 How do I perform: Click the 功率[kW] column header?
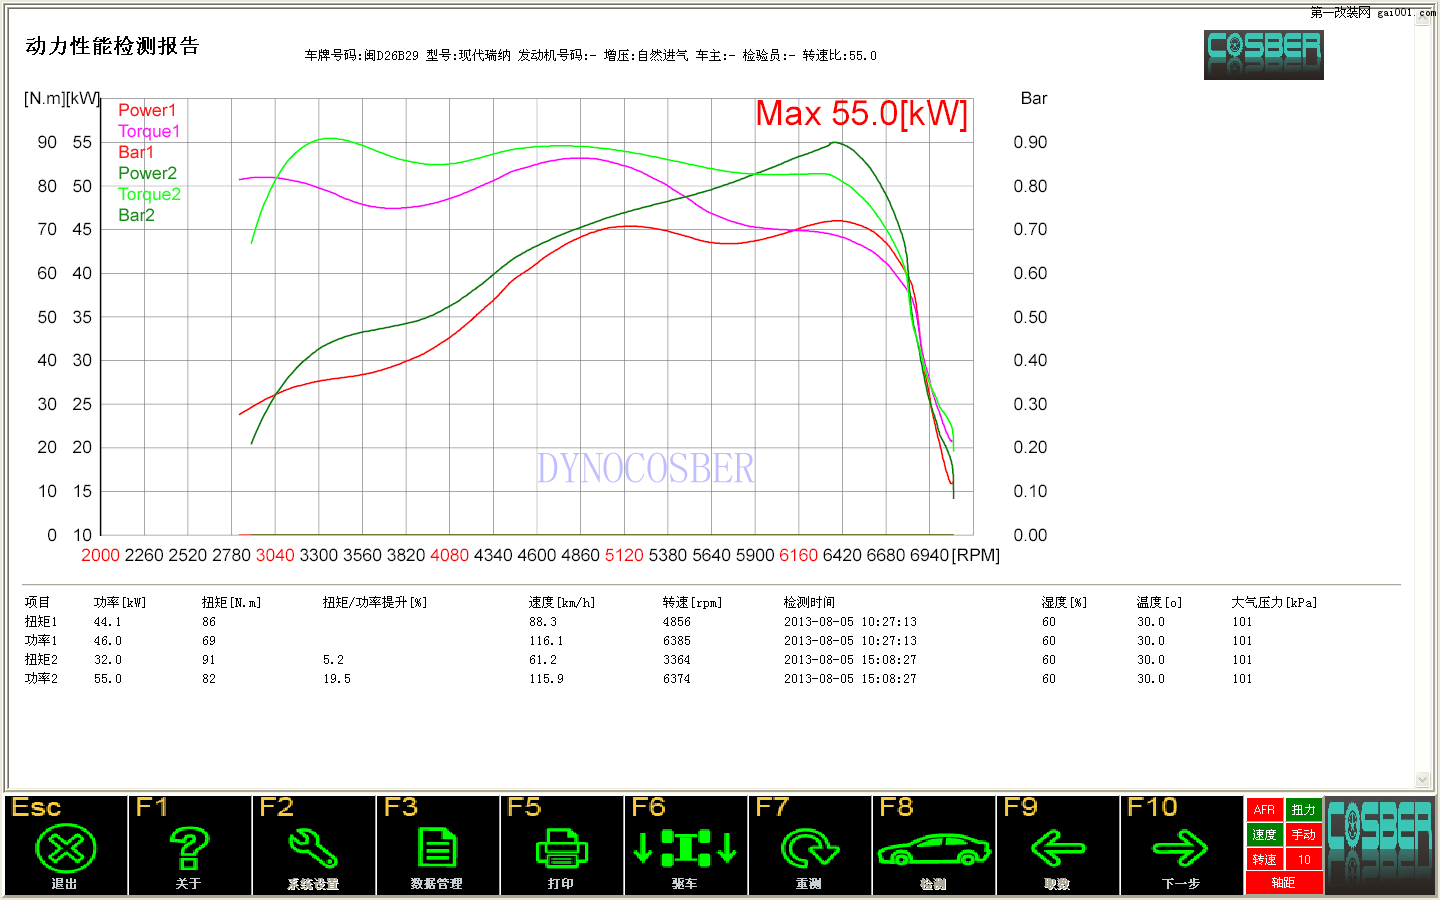pyautogui.click(x=120, y=603)
